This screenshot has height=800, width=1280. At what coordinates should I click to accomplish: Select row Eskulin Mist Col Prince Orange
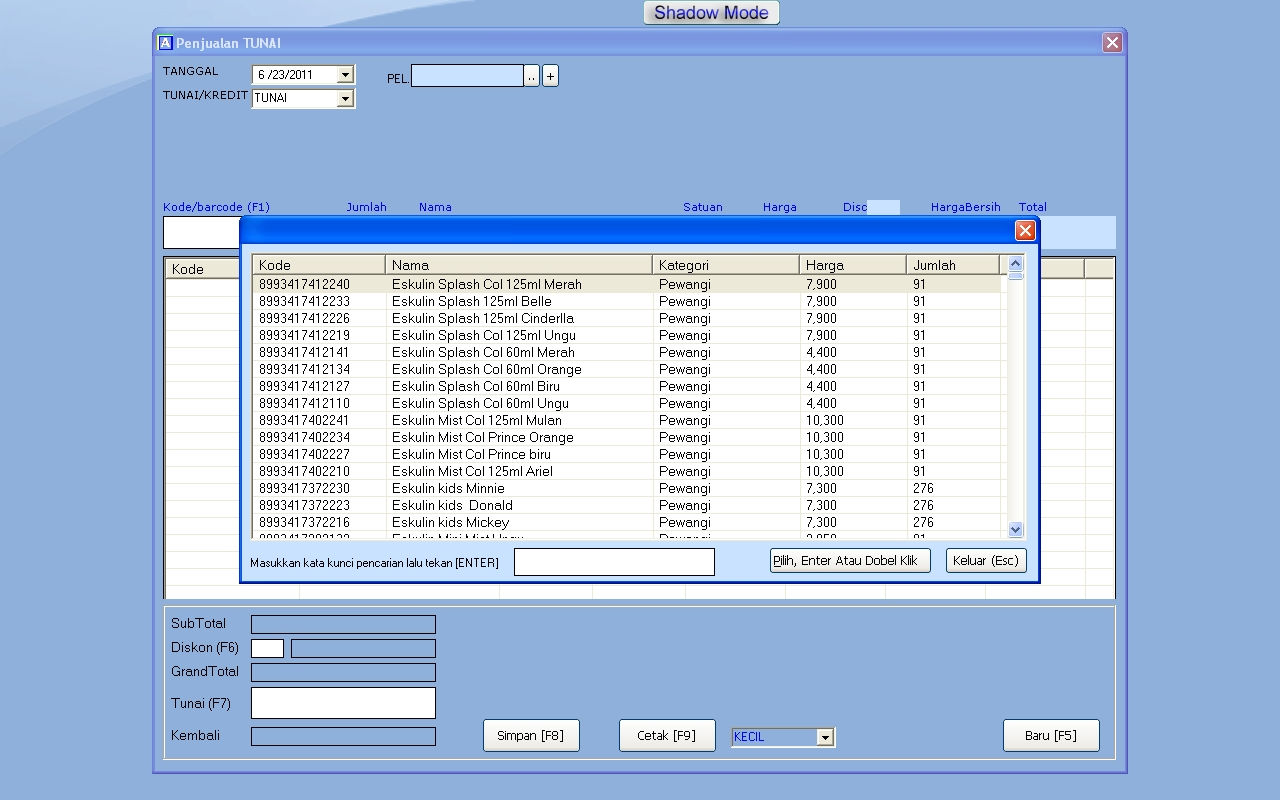[x=627, y=437]
